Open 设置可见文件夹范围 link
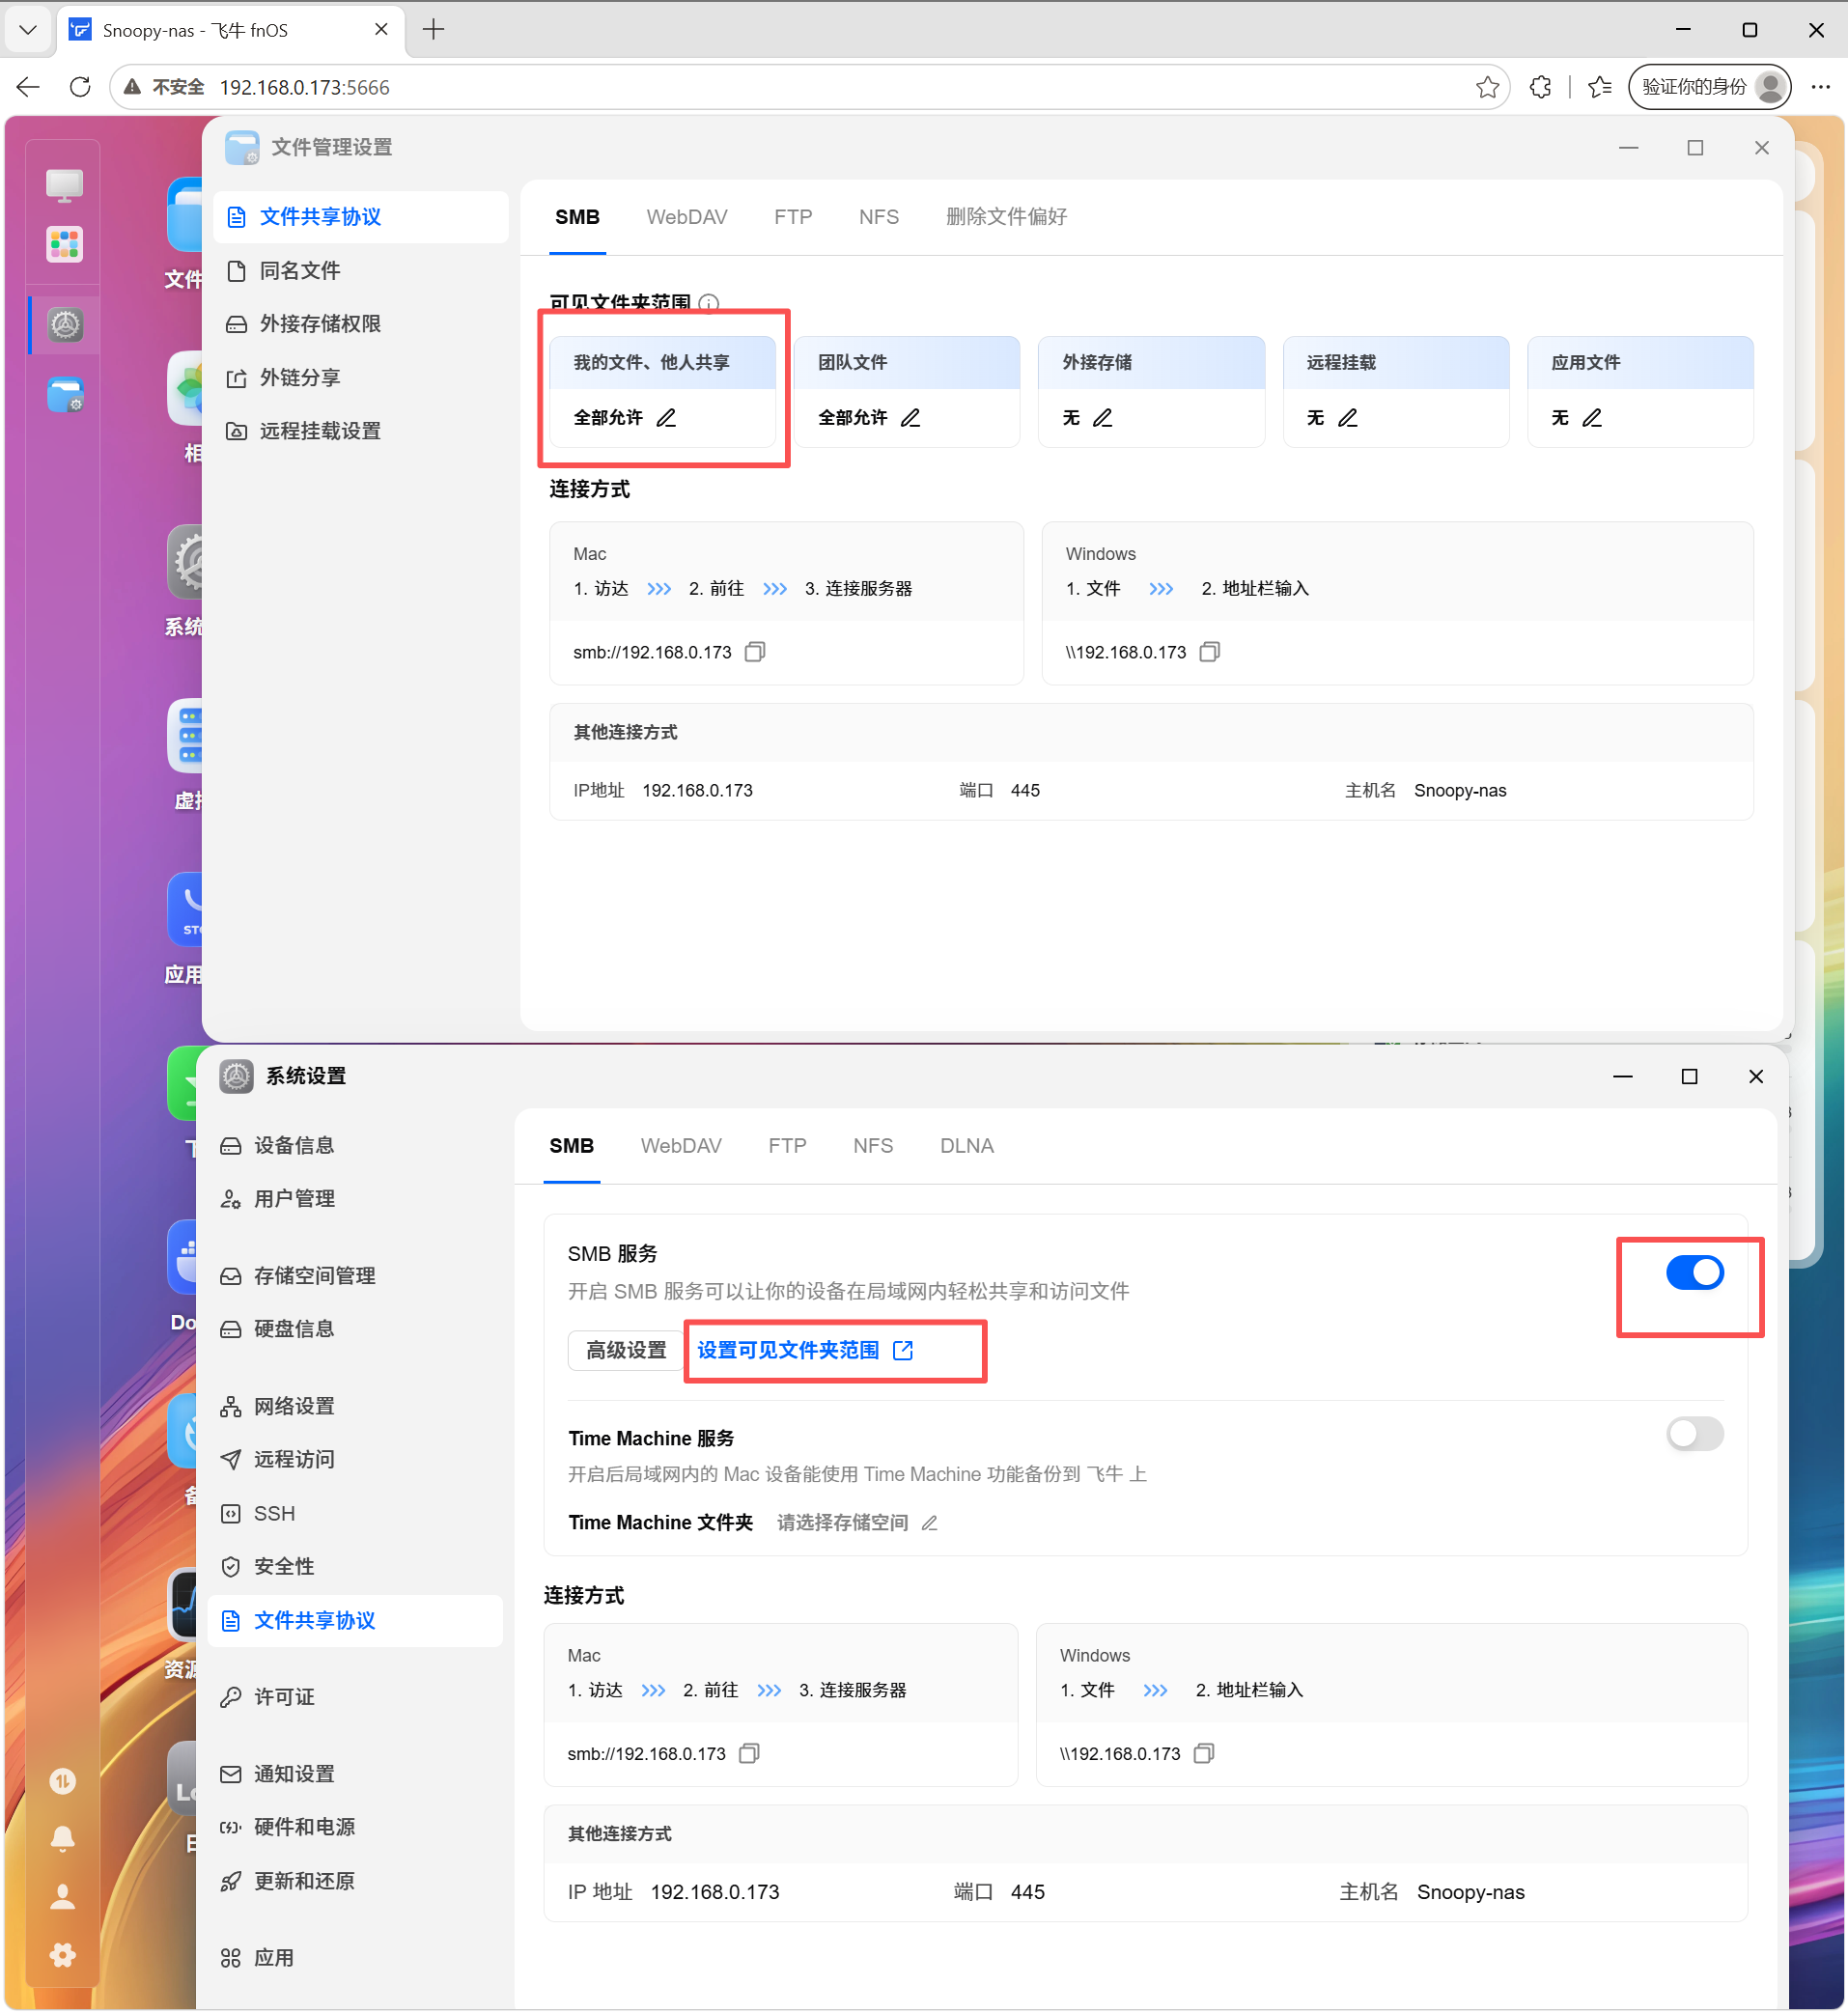The width and height of the screenshot is (1848, 2013). point(805,1351)
